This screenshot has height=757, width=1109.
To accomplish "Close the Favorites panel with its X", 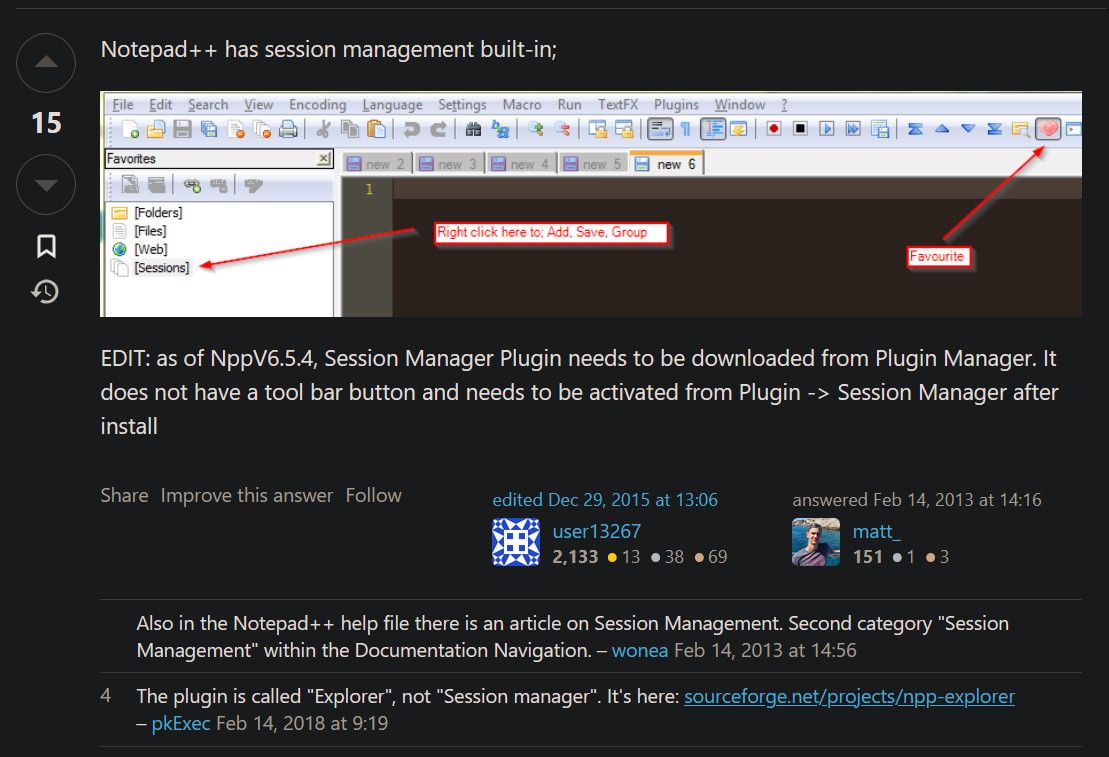I will (323, 158).
